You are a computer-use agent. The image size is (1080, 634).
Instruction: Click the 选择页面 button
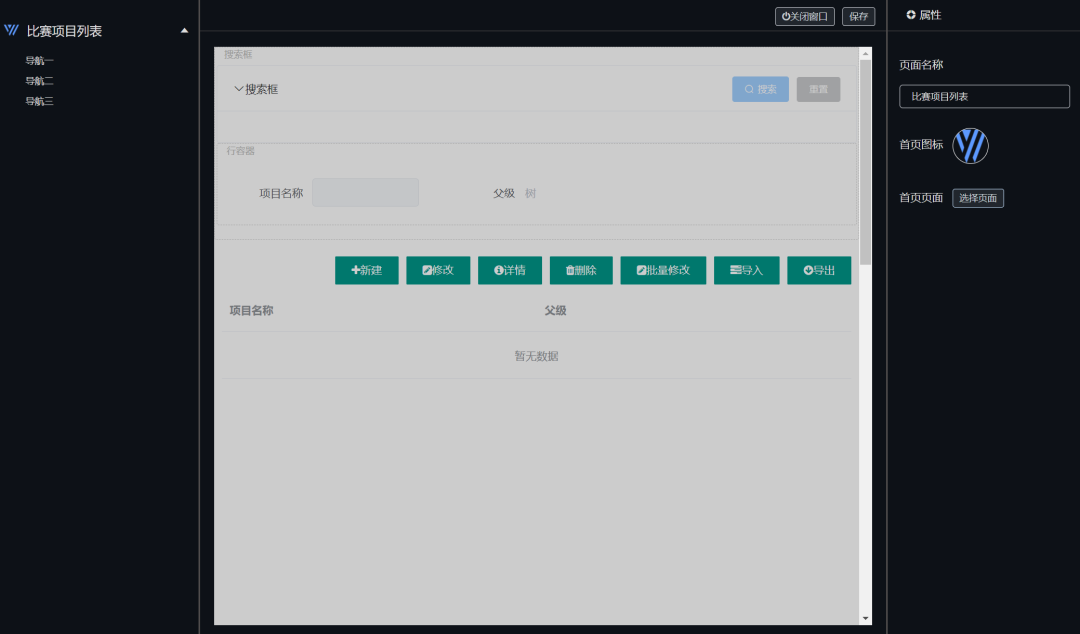[977, 198]
